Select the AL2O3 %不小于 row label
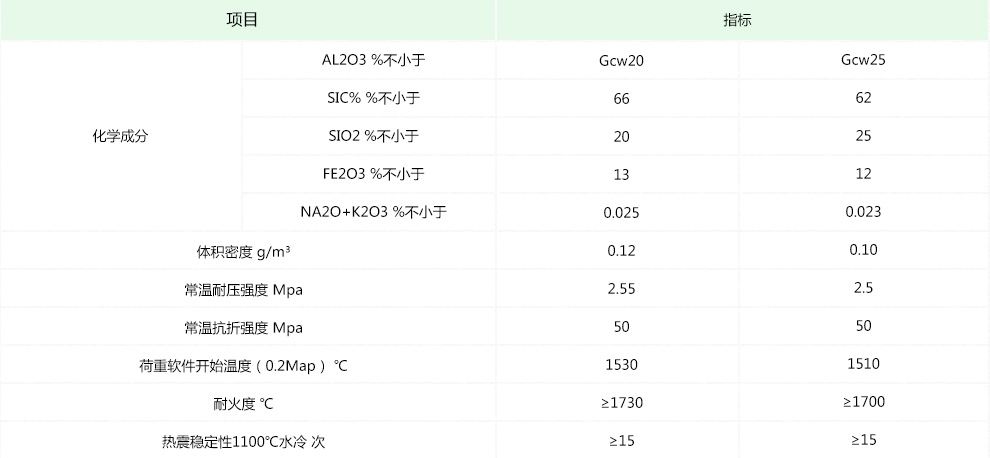The width and height of the screenshot is (990, 458). point(369,59)
